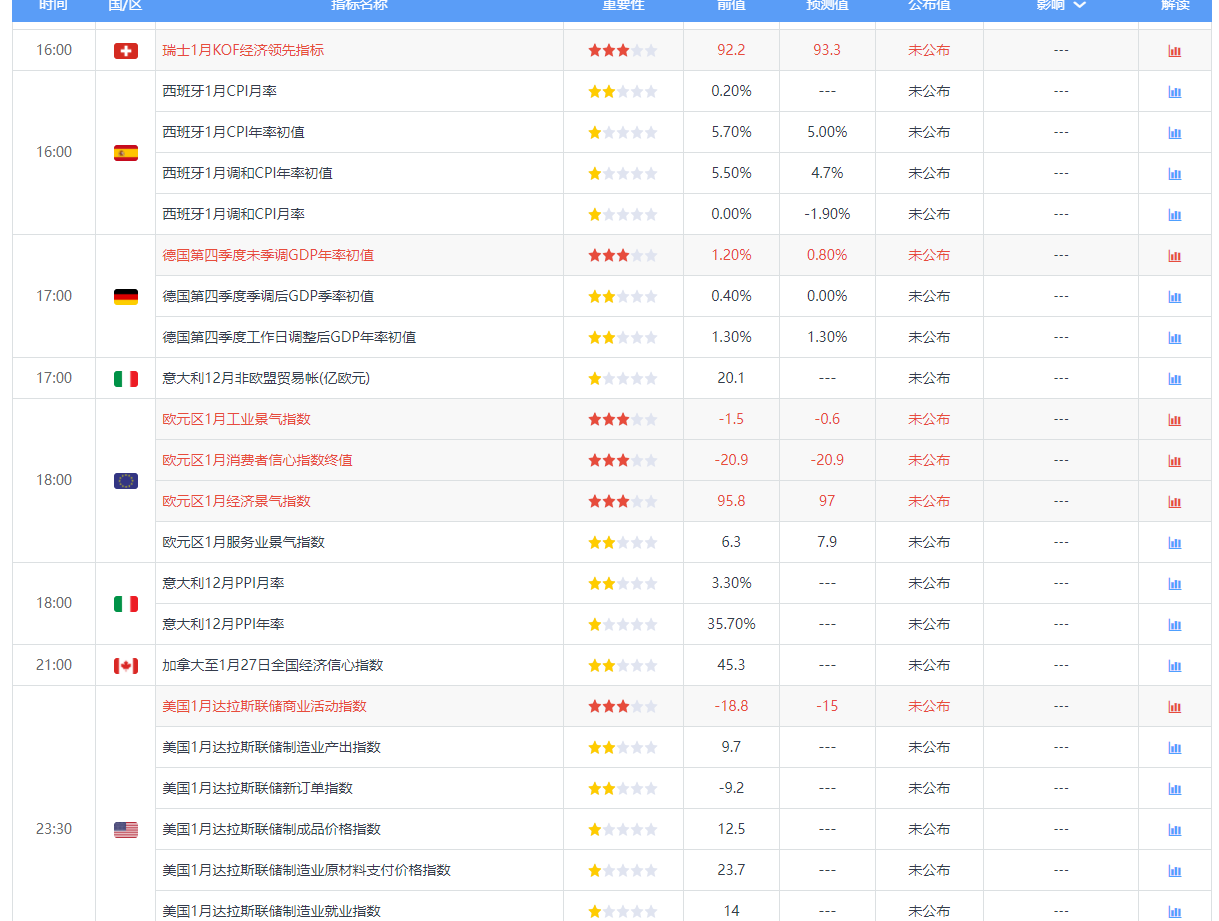This screenshot has width=1219, height=921.
Task: Open chart icon for 欧元区1月工业景气指数
Action: point(1174,420)
